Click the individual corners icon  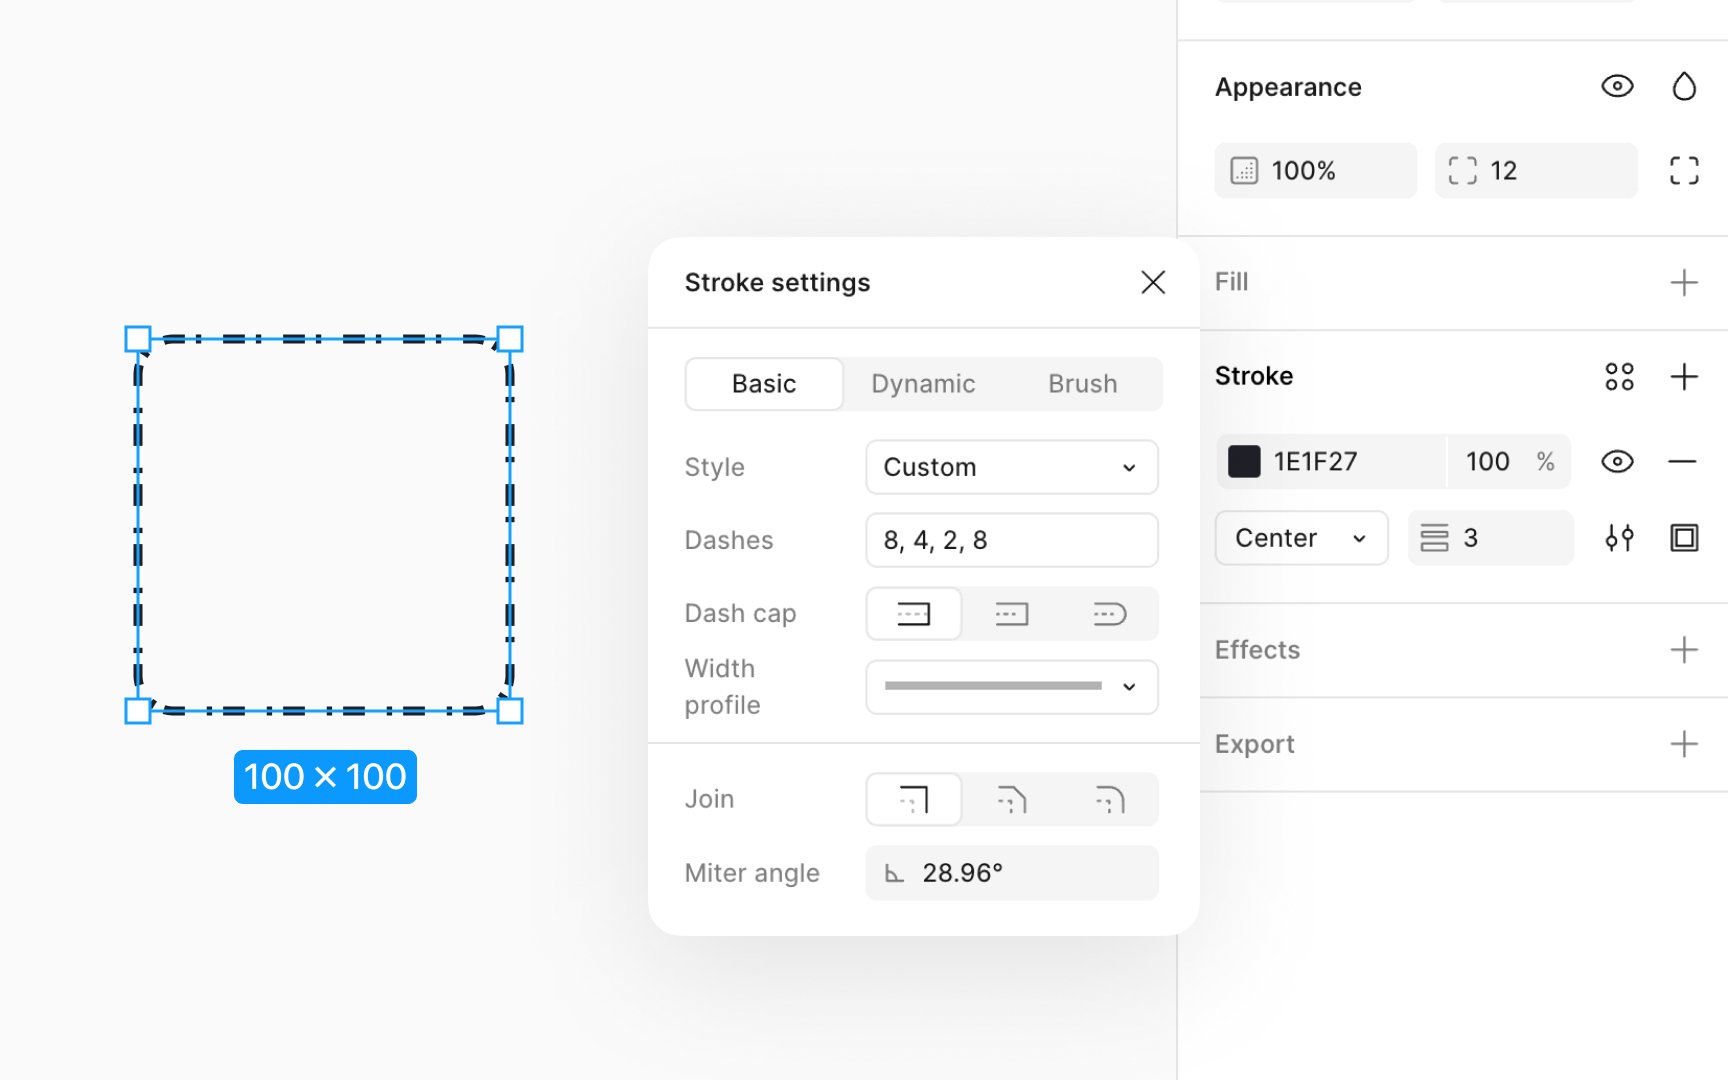[x=1684, y=170]
